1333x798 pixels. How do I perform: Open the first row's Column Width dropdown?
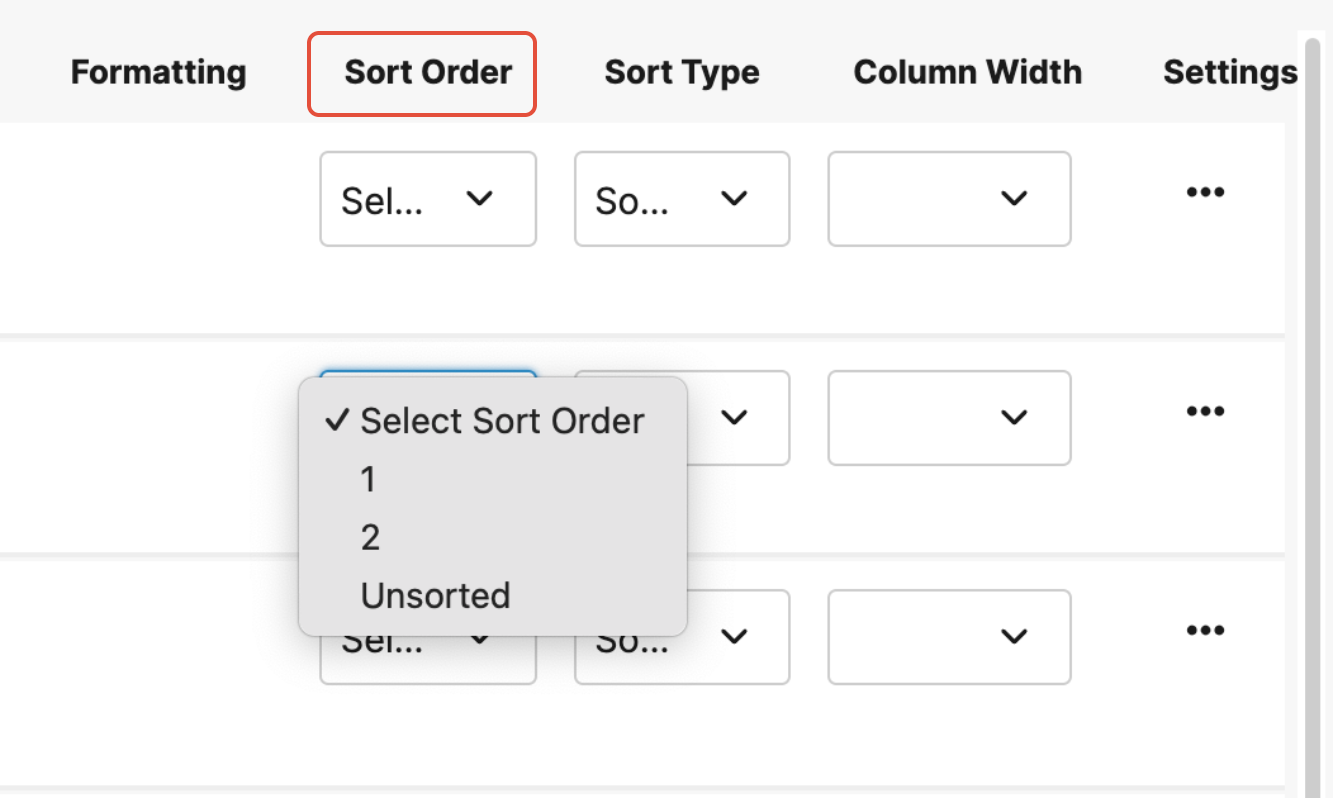click(x=949, y=199)
